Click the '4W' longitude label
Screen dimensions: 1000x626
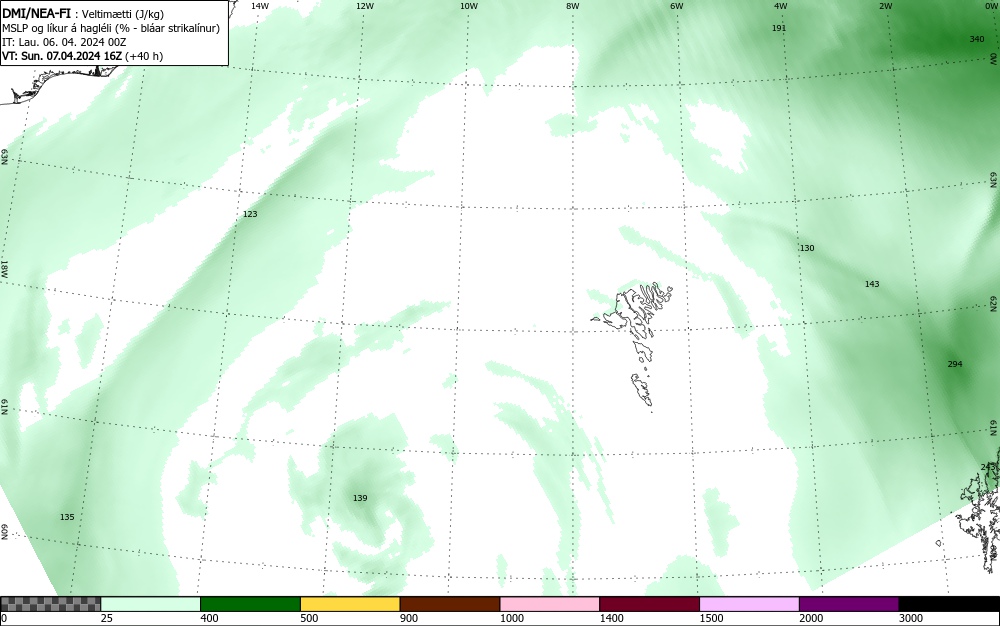pyautogui.click(x=781, y=6)
